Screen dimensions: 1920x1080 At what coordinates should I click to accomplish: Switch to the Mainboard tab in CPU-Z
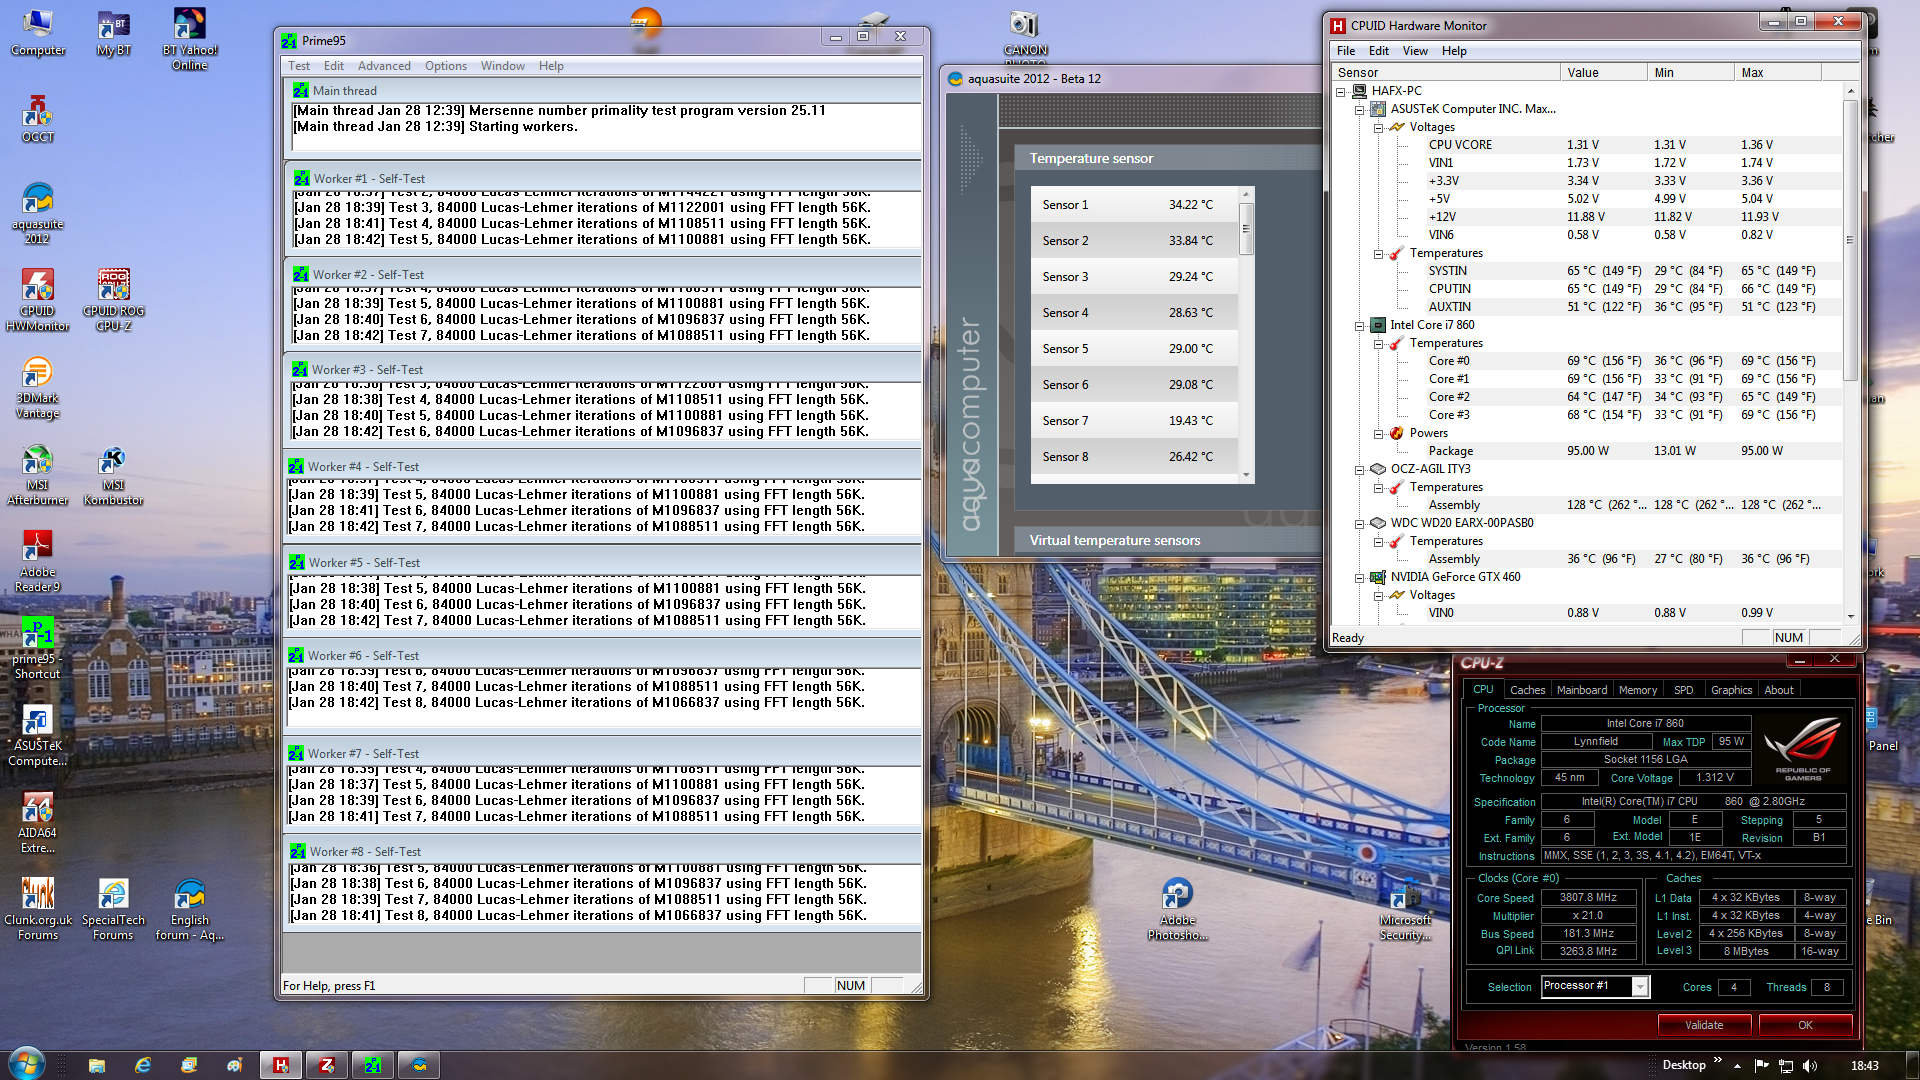click(x=1582, y=690)
